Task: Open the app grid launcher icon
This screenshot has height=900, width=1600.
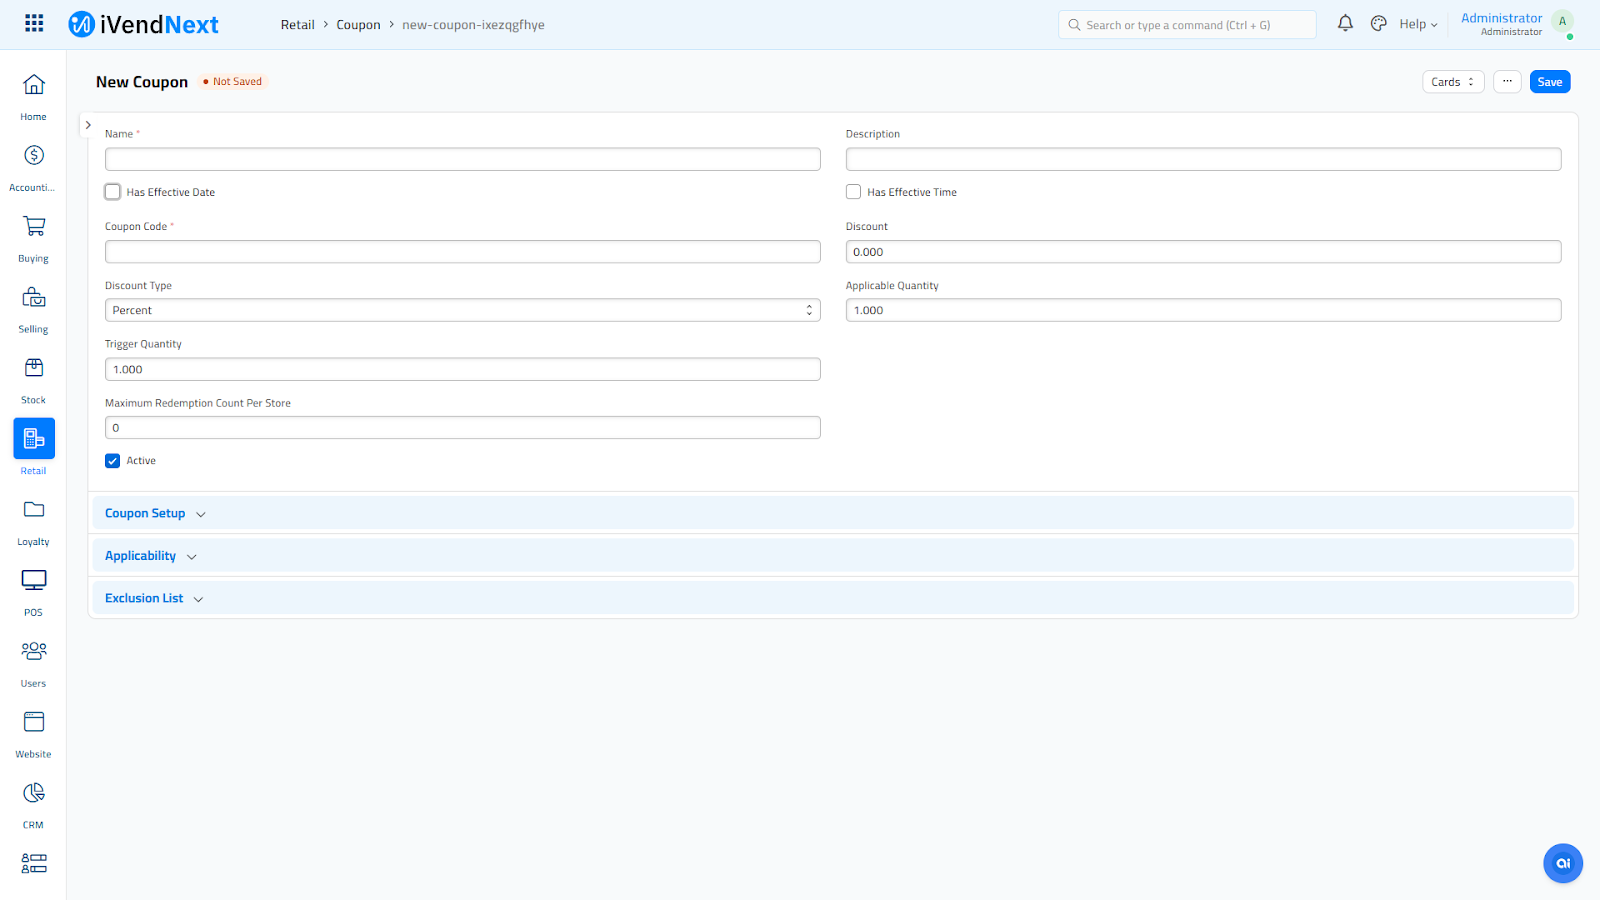Action: pos(34,23)
